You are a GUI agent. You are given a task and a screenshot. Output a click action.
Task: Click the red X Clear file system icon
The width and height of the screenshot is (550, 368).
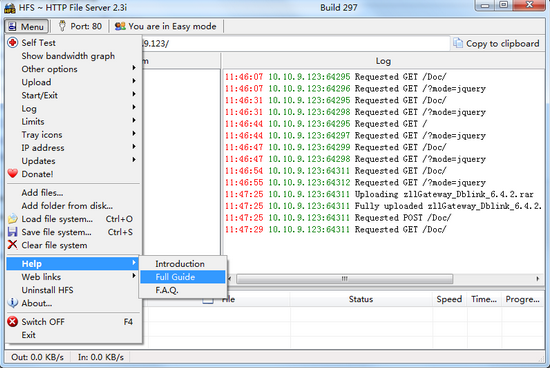[13, 245]
